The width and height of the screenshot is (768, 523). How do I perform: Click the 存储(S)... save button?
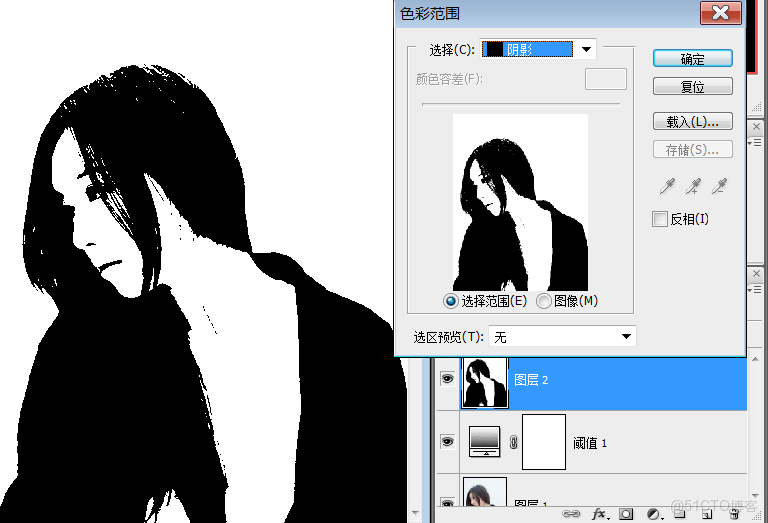click(x=693, y=149)
